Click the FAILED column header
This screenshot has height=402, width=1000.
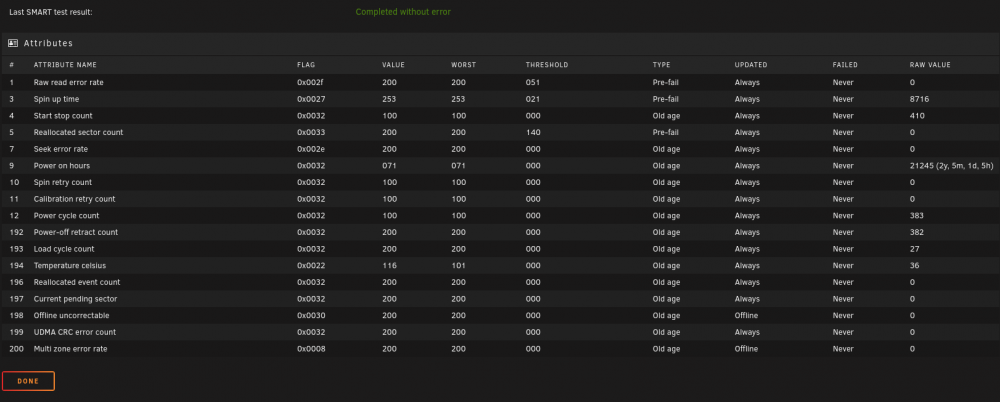pos(845,65)
